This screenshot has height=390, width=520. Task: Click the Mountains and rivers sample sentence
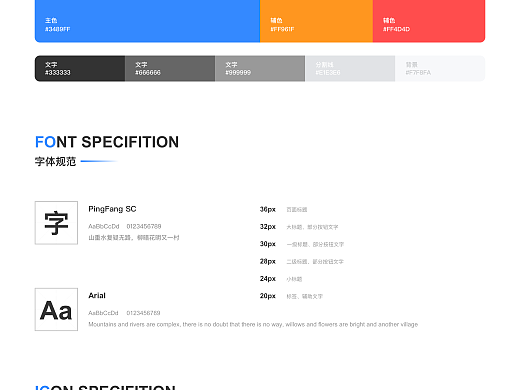253,324
